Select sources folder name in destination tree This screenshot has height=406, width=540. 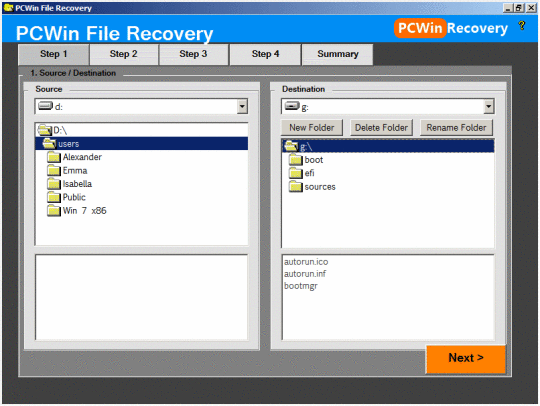(320, 187)
